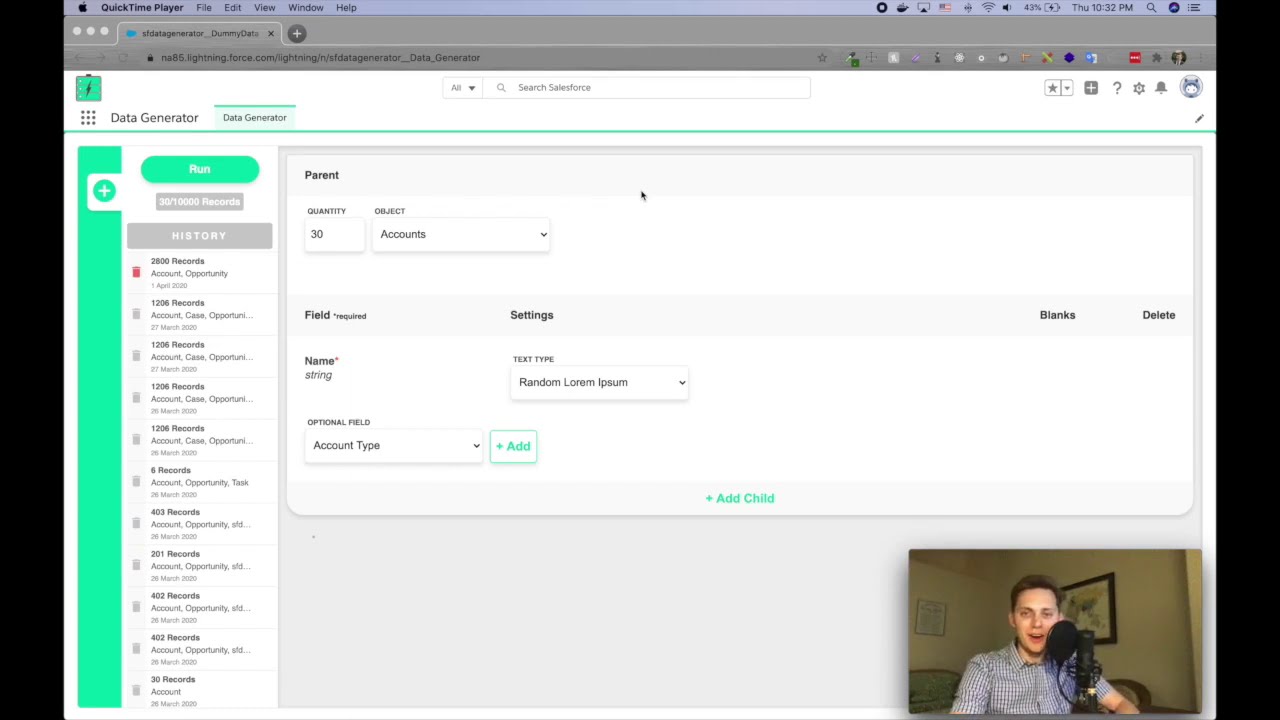The width and height of the screenshot is (1280, 720).
Task: Click the Data Generator app logo
Action: coord(88,88)
